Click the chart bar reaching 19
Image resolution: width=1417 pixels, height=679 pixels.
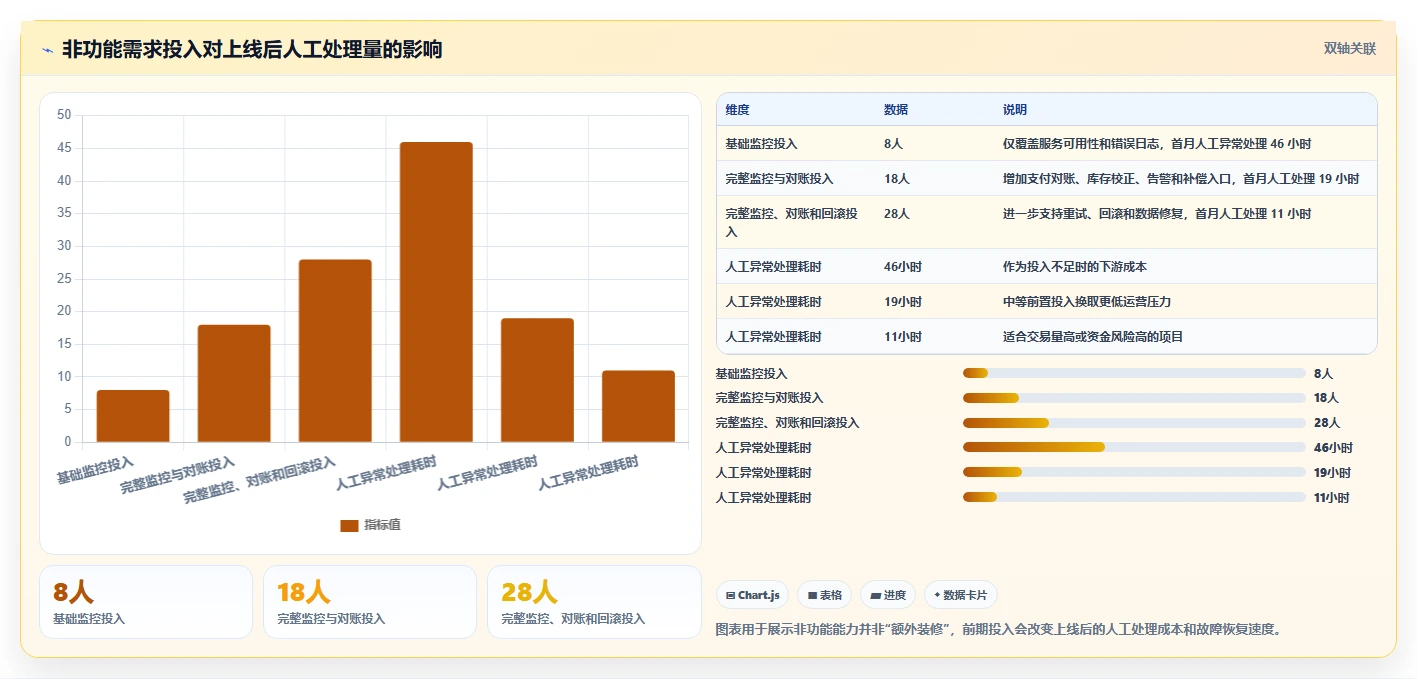point(537,380)
